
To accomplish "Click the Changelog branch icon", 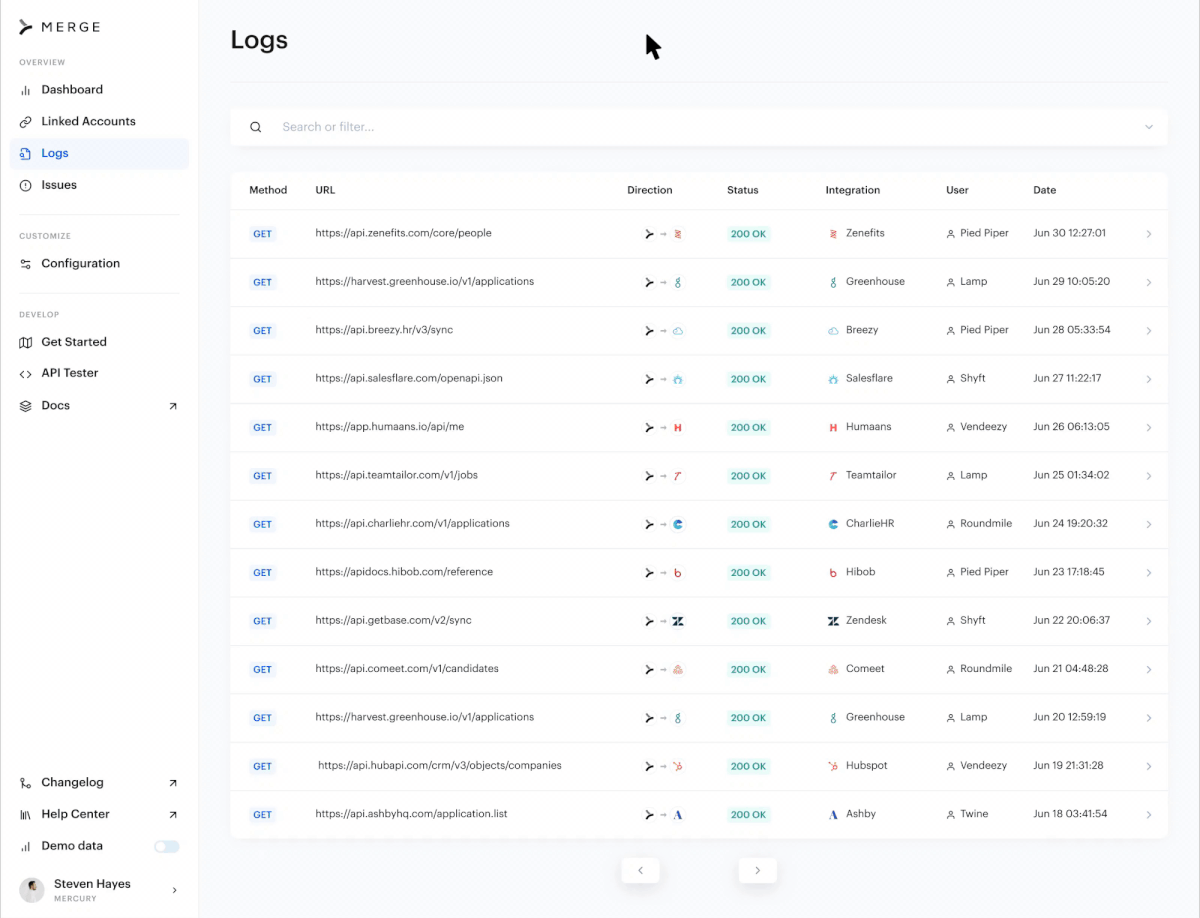I will coord(26,783).
